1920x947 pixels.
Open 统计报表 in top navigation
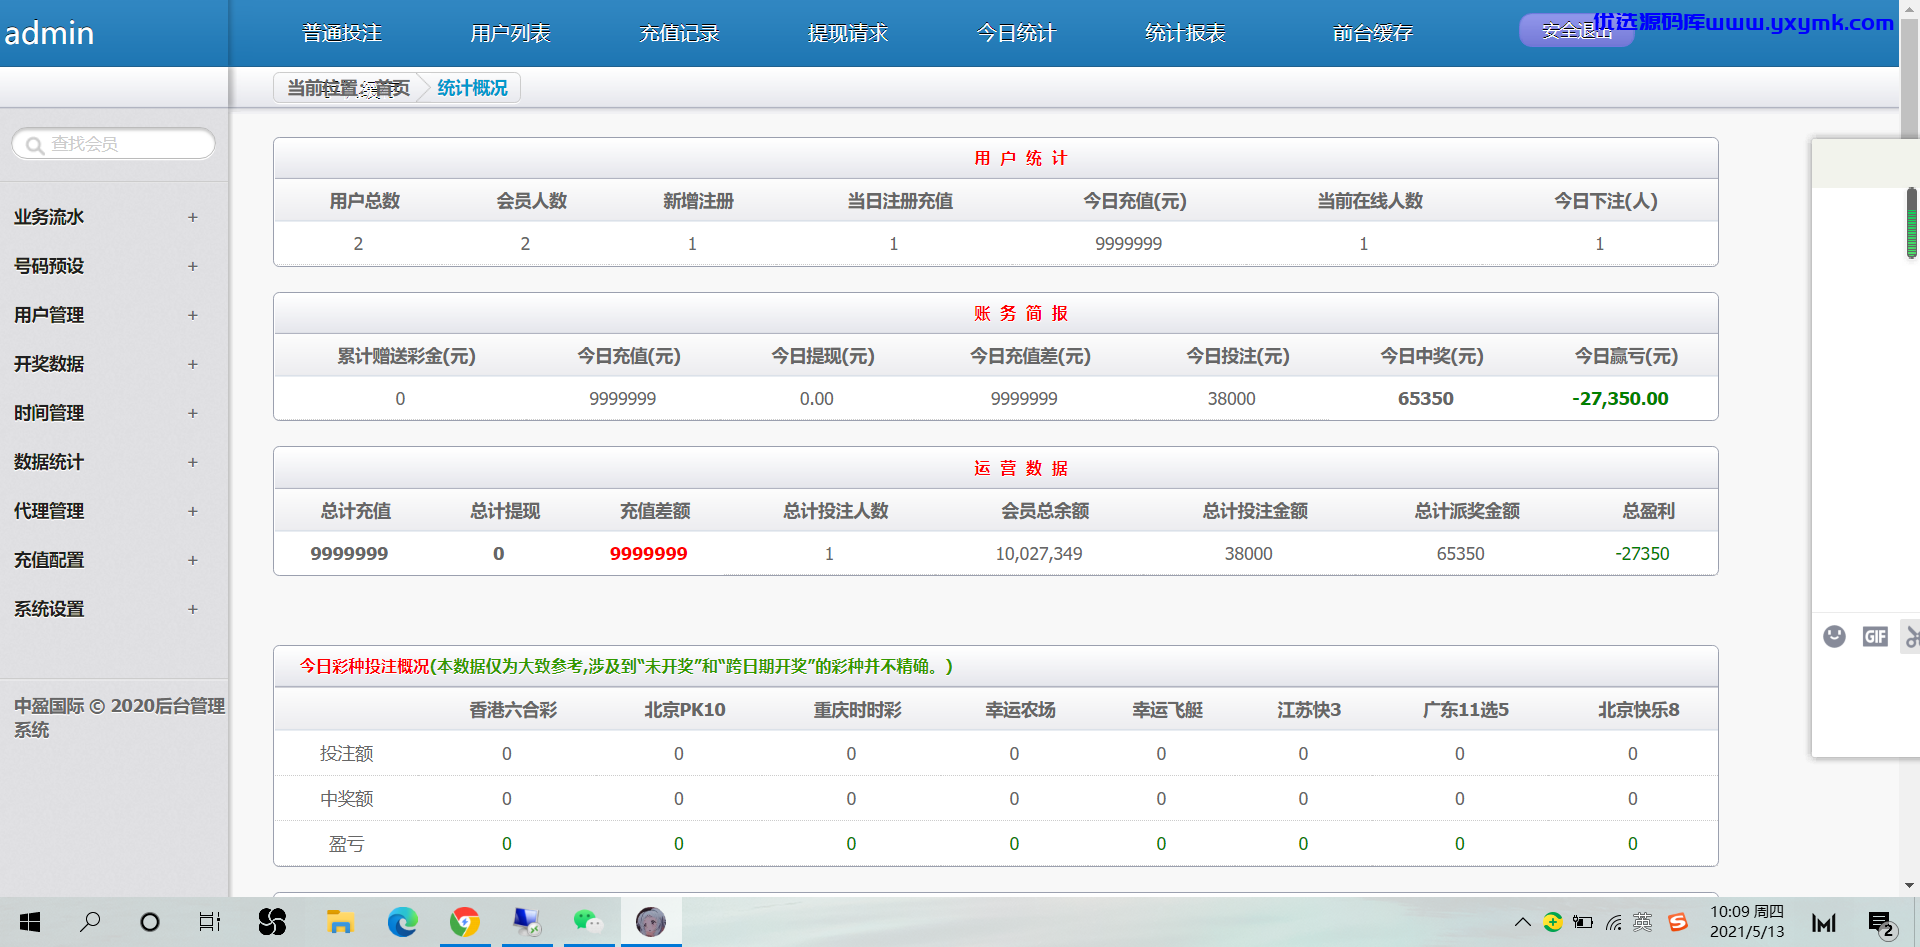pos(1185,33)
